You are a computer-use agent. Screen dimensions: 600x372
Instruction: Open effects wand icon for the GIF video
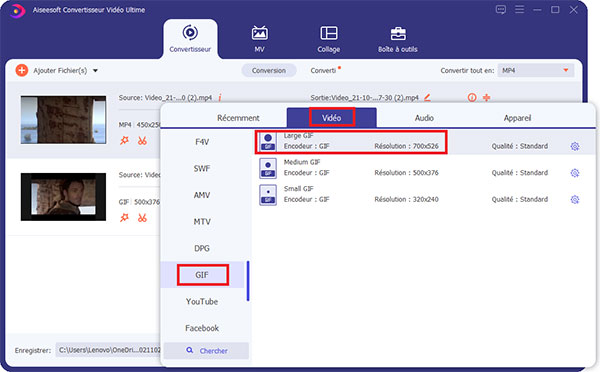(x=124, y=218)
